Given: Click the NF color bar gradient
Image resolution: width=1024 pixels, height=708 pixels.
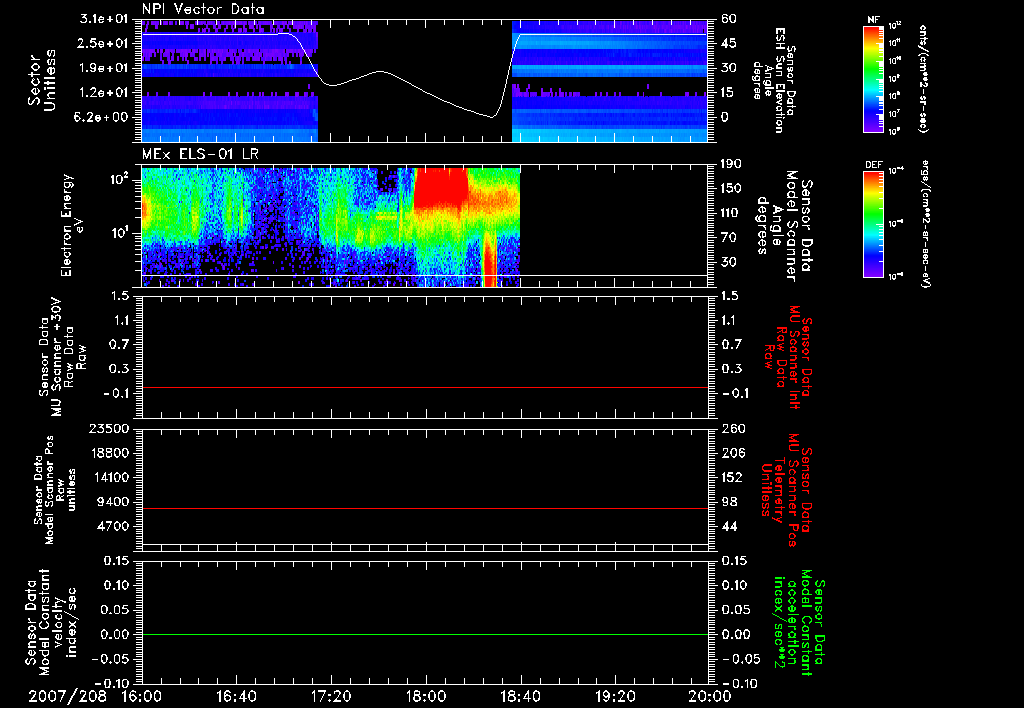Looking at the screenshot, I should pos(874,79).
